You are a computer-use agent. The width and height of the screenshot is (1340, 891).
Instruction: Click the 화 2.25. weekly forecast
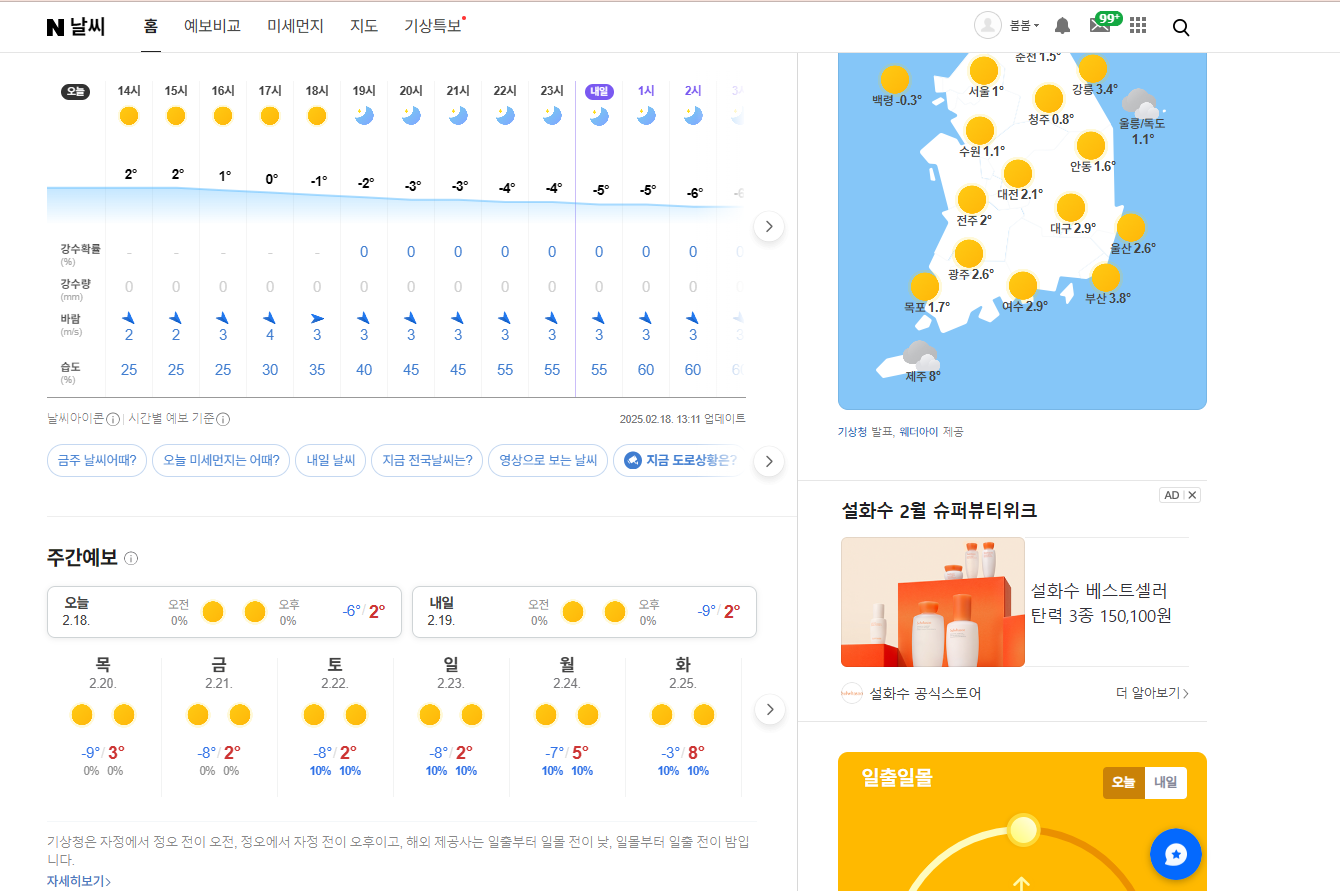pyautogui.click(x=683, y=716)
